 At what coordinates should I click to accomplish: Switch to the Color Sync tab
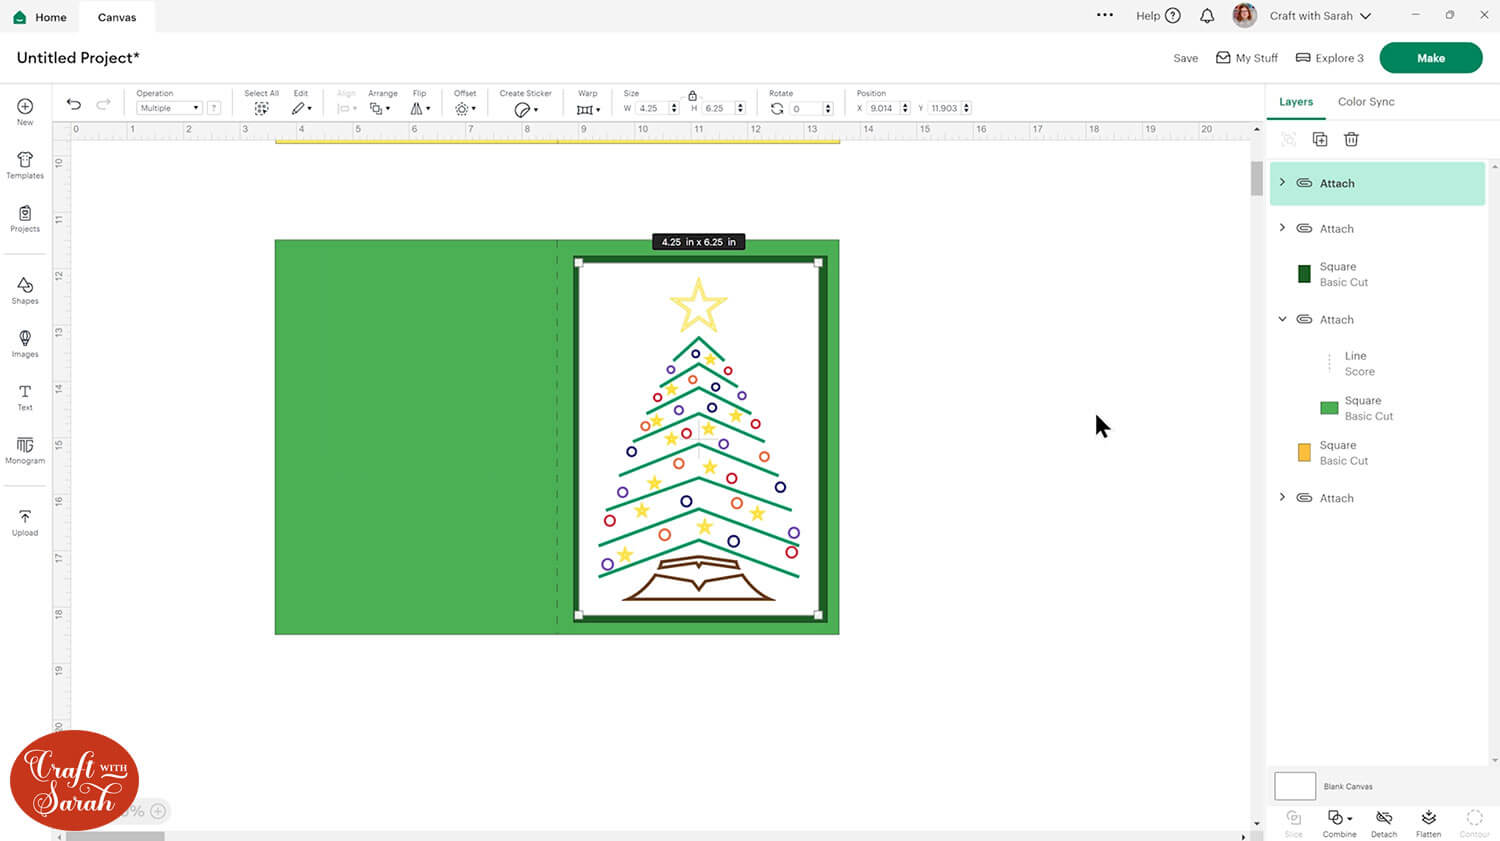[1365, 102]
